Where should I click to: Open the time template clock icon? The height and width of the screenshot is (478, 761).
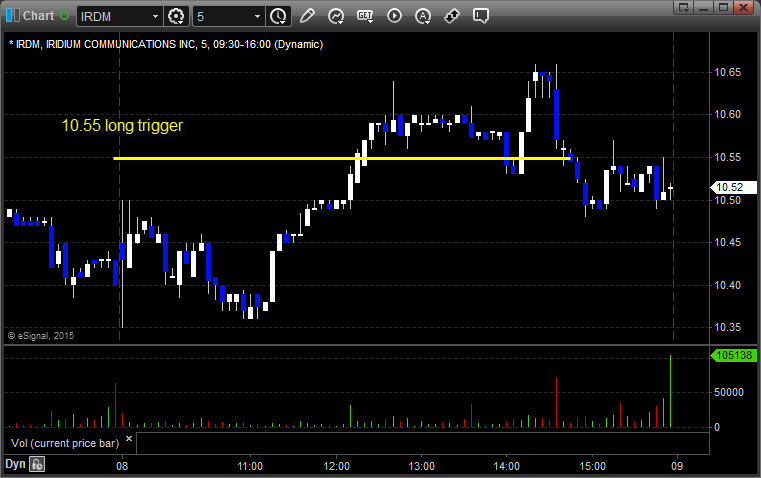[x=278, y=16]
